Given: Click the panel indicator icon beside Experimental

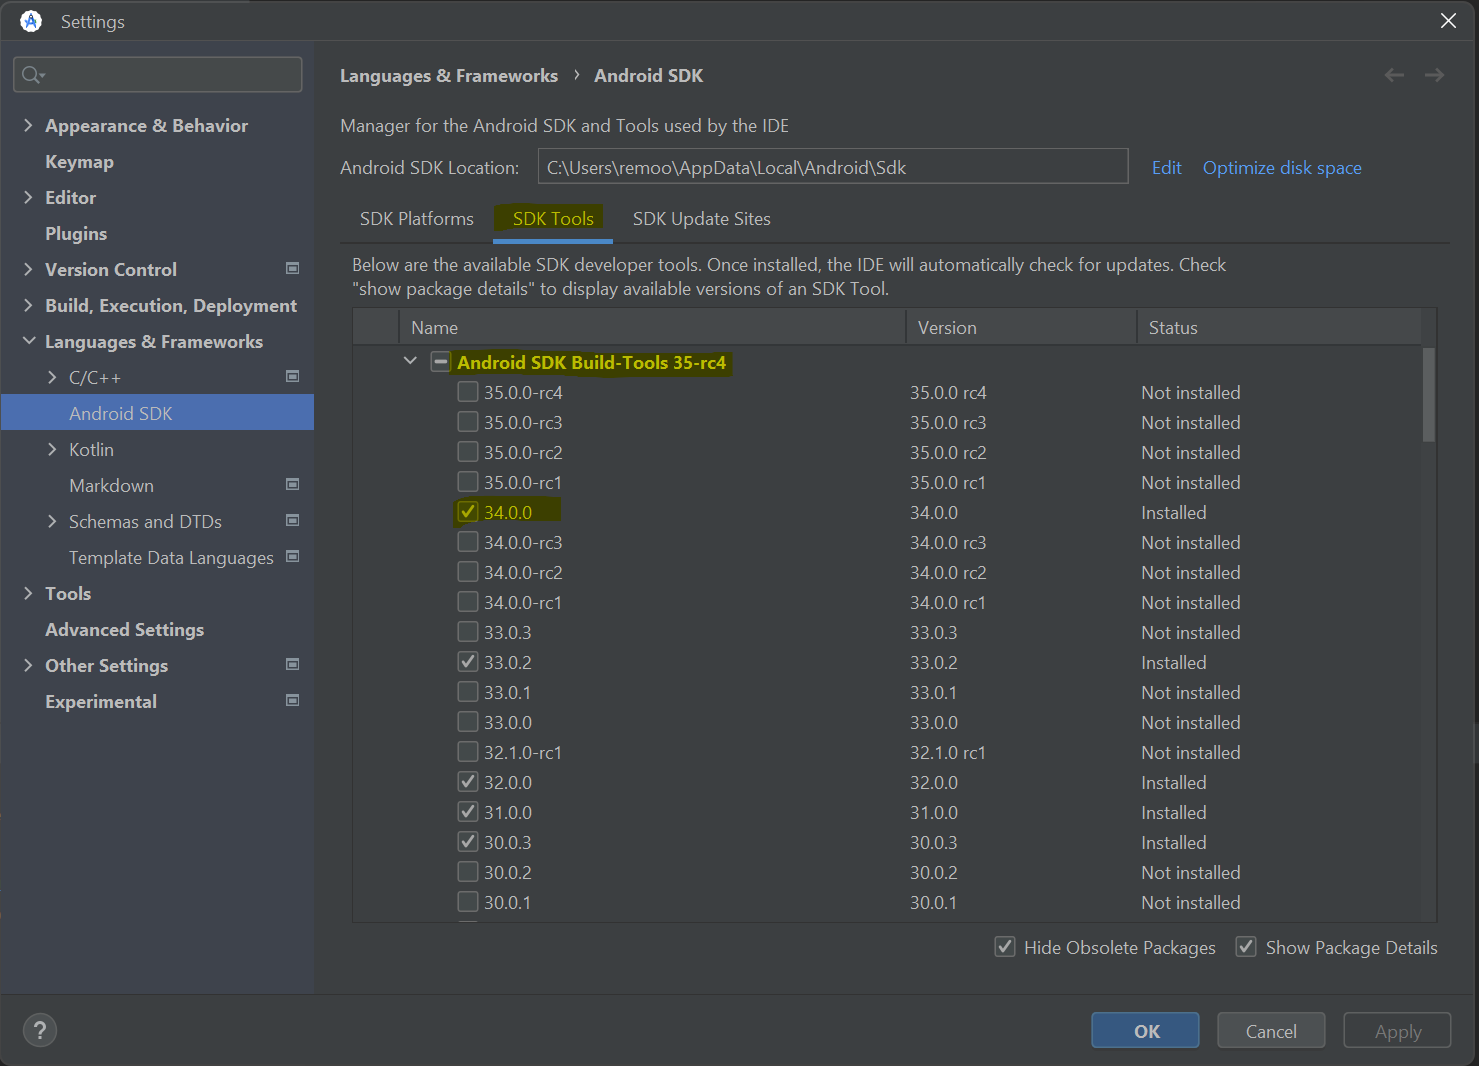Looking at the screenshot, I should tap(292, 700).
